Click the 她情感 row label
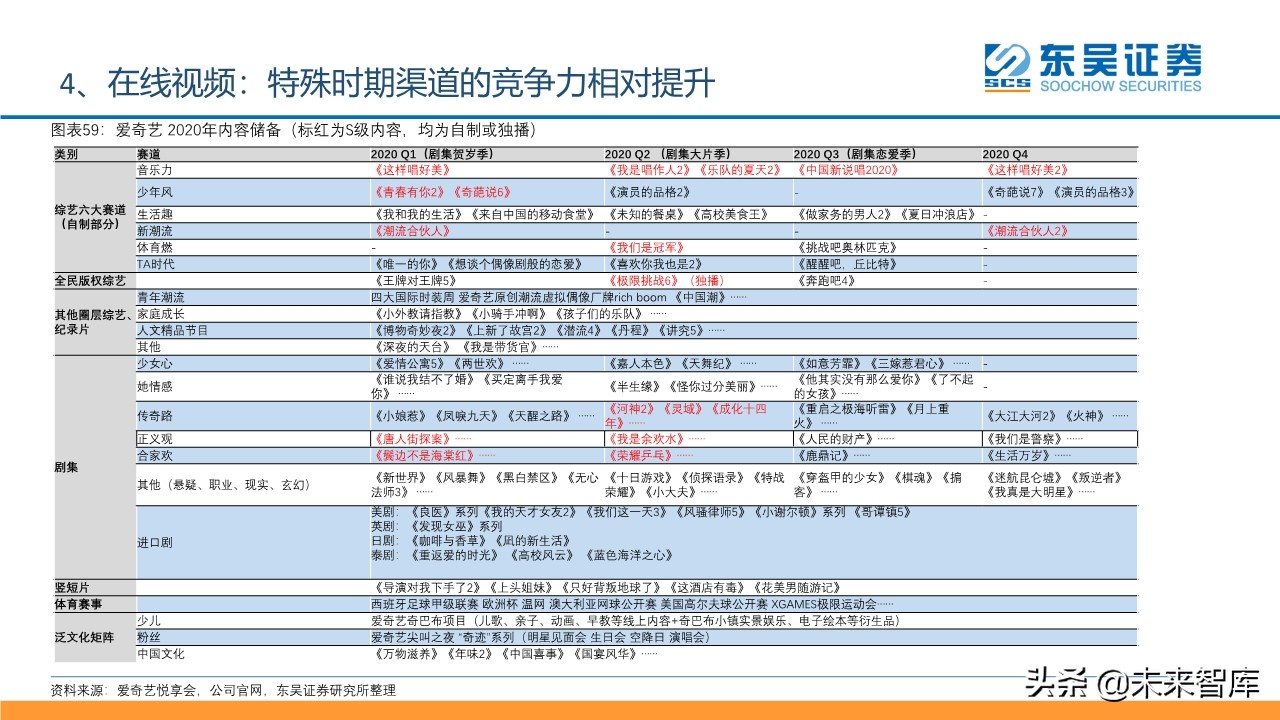1280x720 pixels. coord(154,386)
